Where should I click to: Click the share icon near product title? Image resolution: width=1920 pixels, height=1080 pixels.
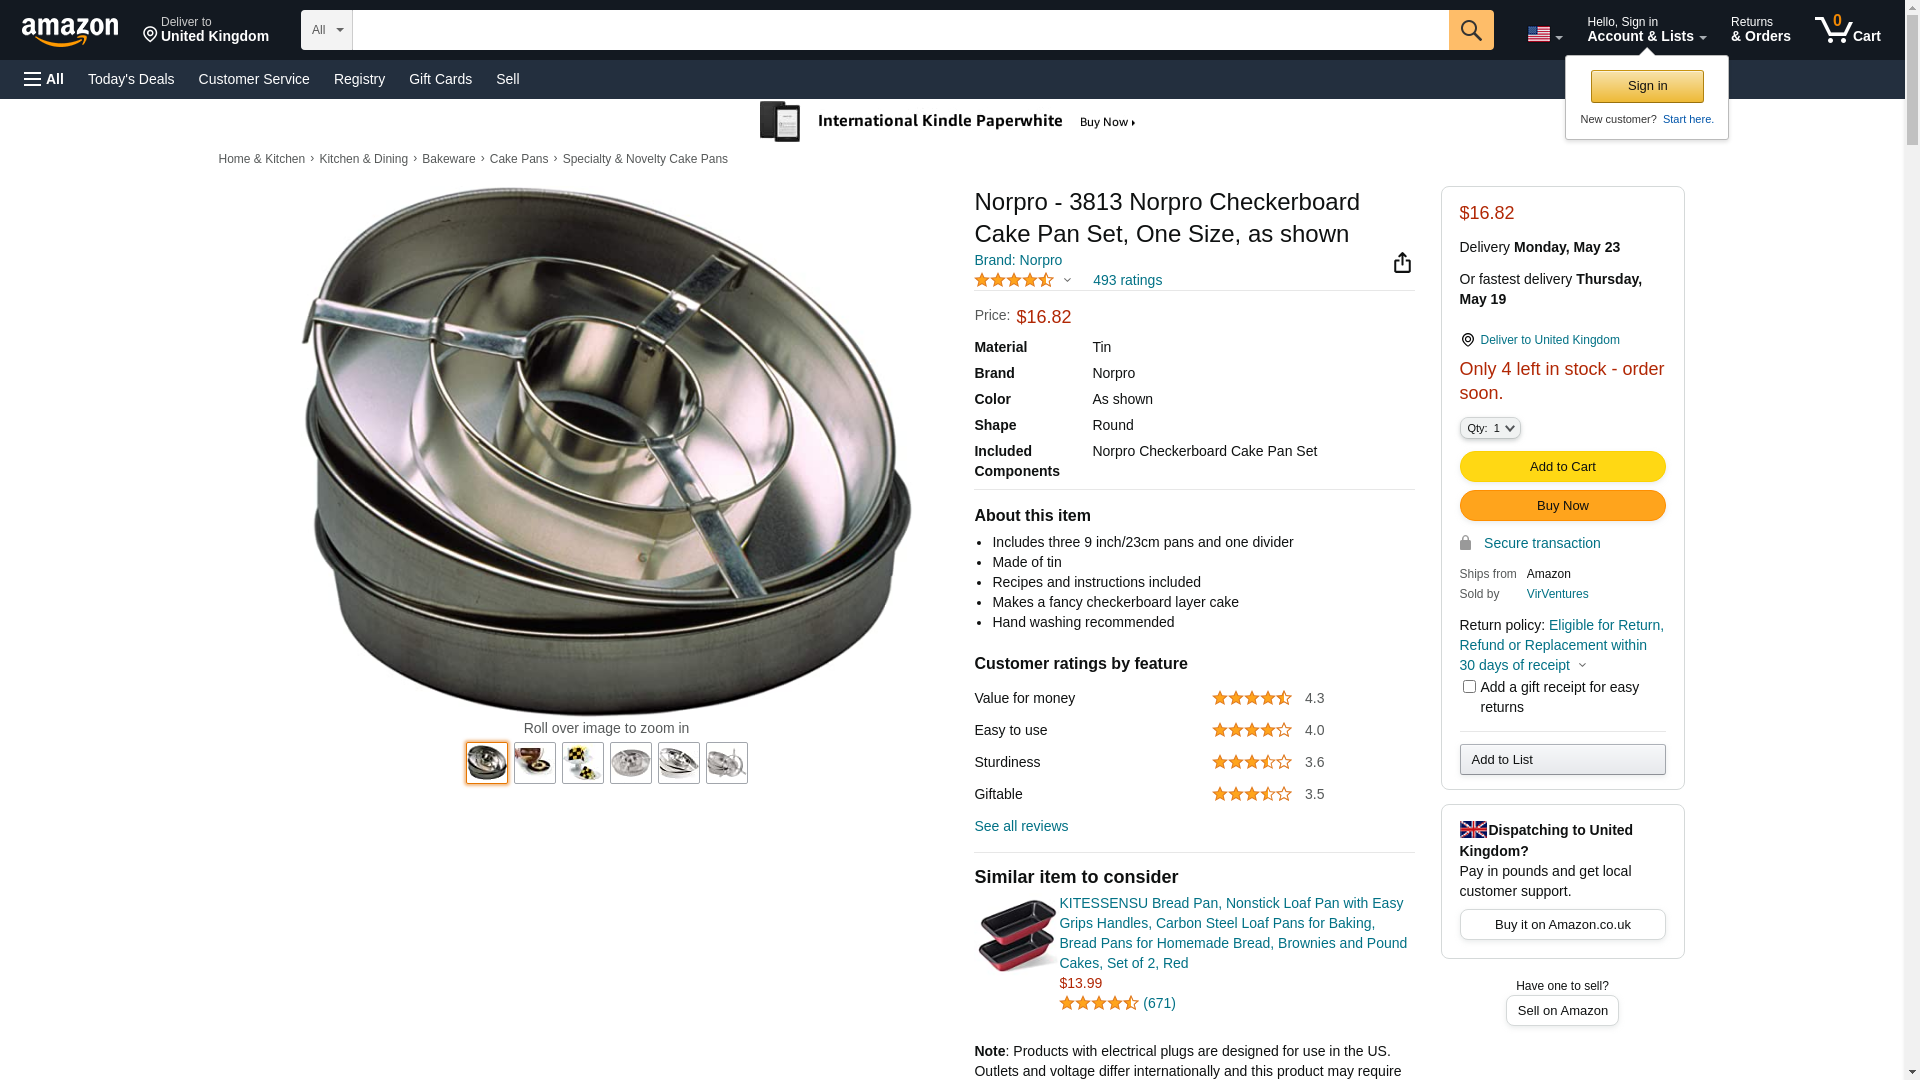pos(1402,263)
